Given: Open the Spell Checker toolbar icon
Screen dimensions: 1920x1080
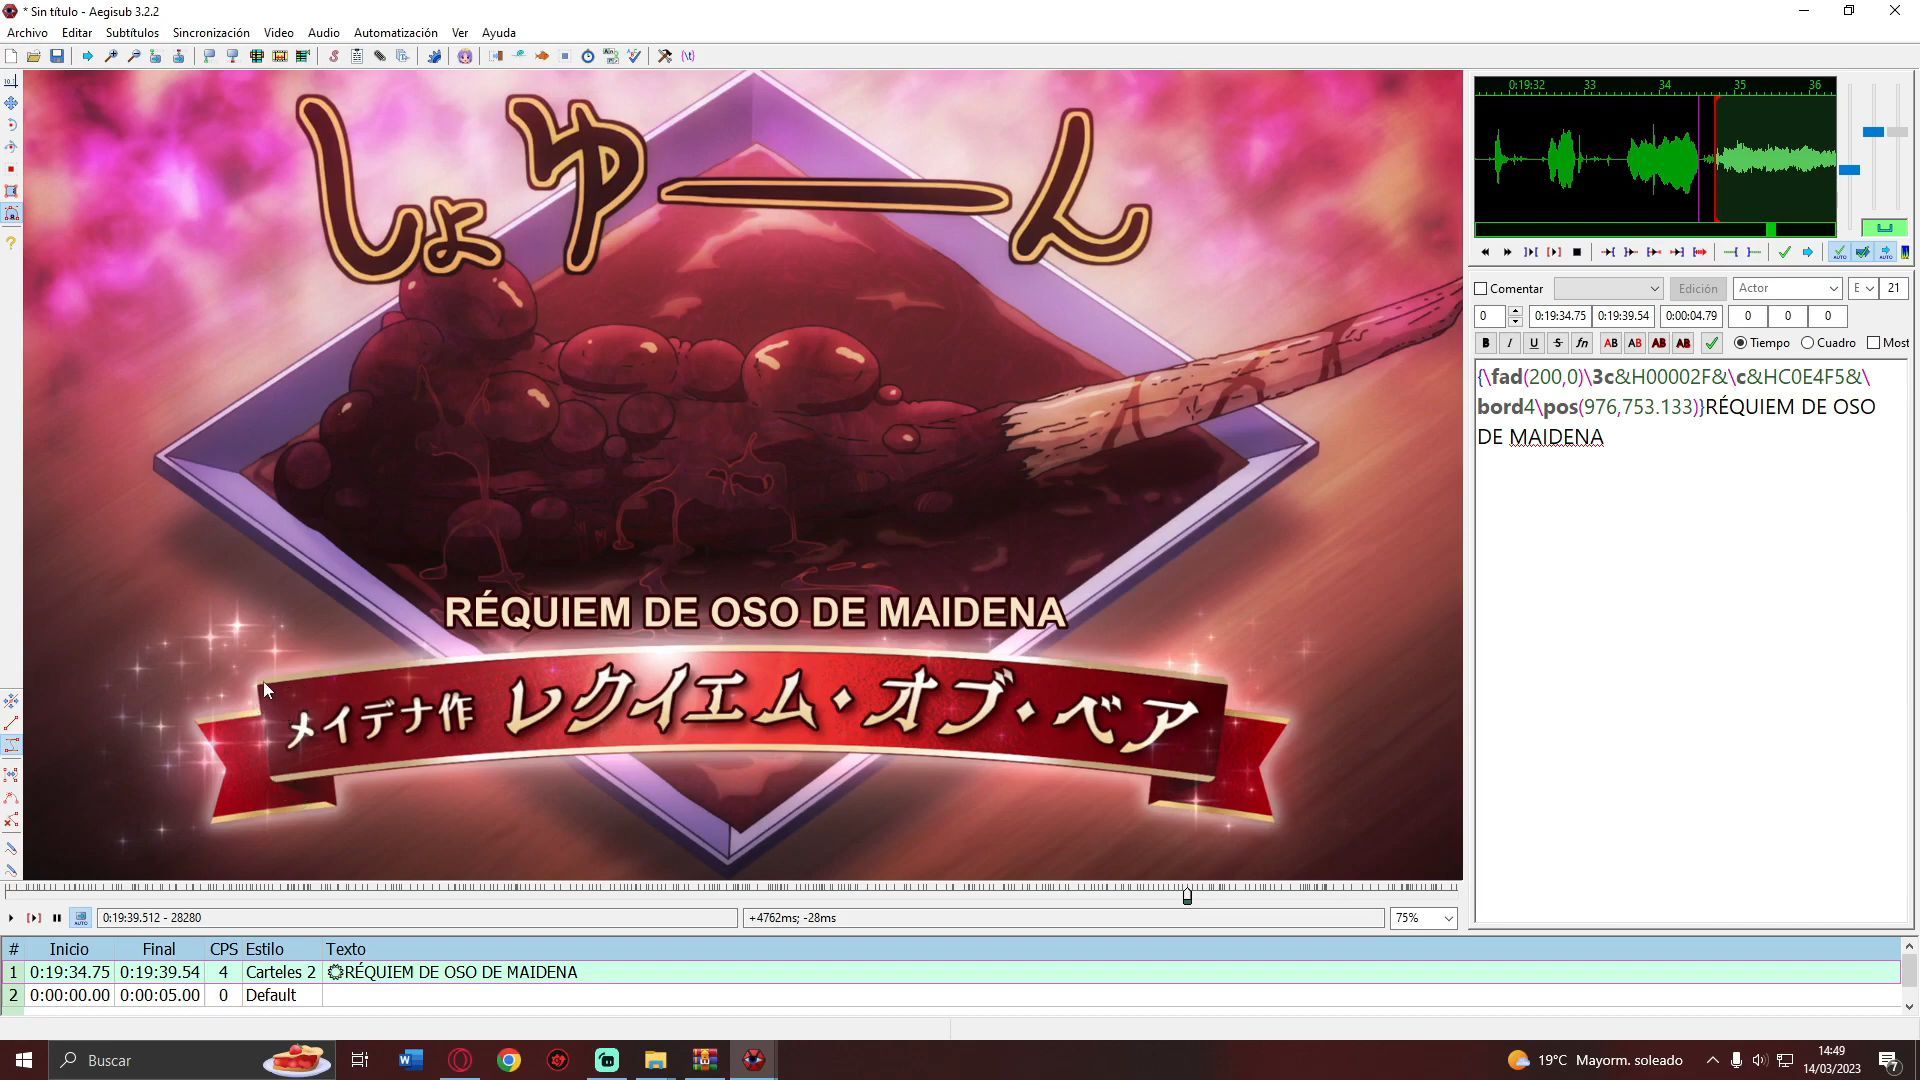Looking at the screenshot, I should click(634, 56).
